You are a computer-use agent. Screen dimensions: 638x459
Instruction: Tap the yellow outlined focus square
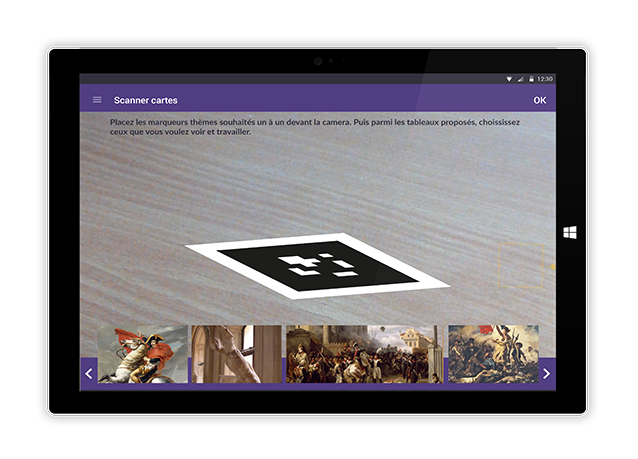pos(521,267)
